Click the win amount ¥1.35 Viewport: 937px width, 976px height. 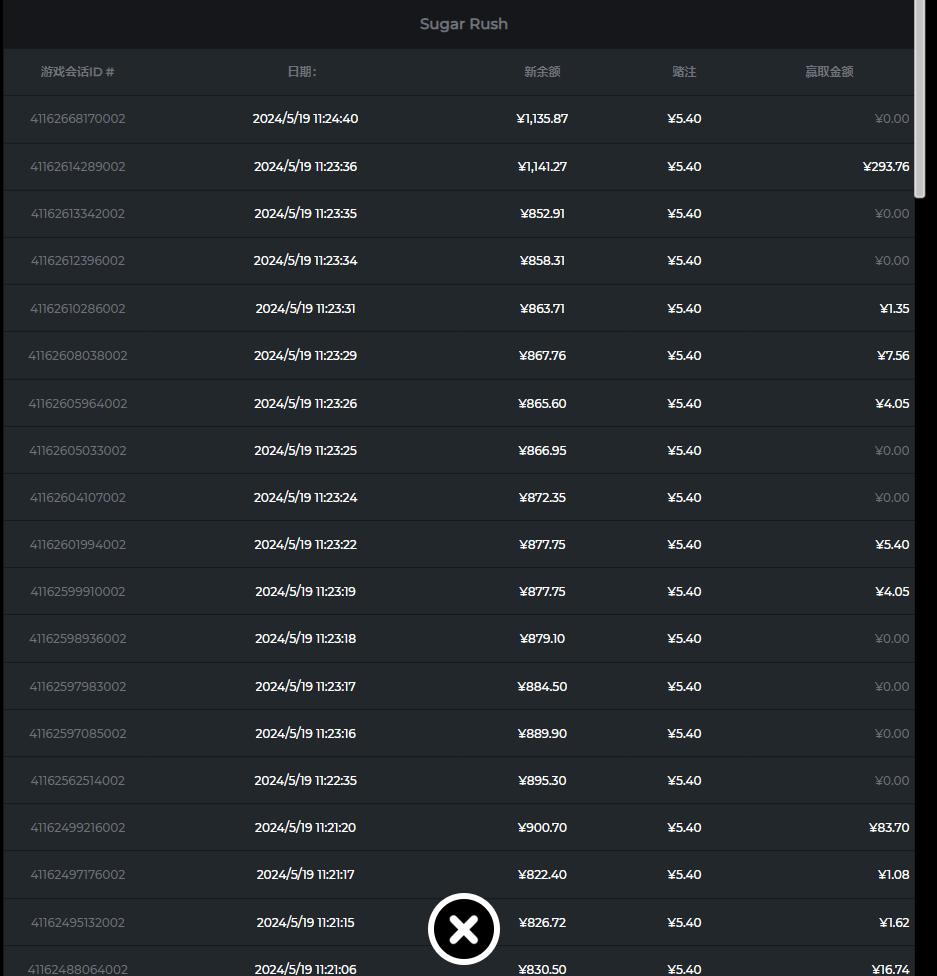(894, 308)
